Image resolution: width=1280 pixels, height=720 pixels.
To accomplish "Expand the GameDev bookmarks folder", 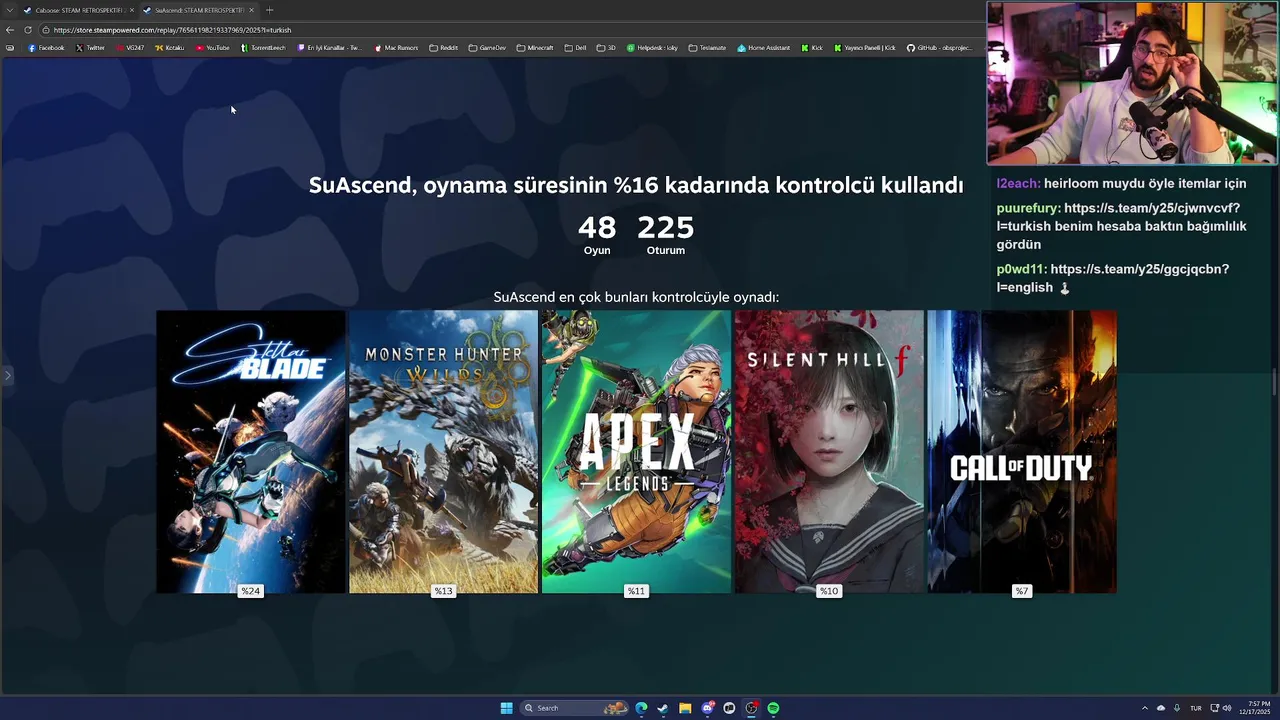I will (x=487, y=48).
